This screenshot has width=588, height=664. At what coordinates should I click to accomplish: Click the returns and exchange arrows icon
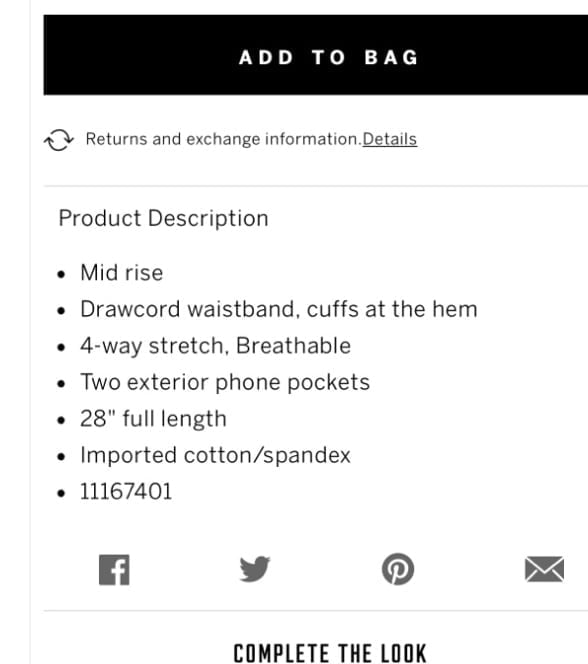point(59,140)
